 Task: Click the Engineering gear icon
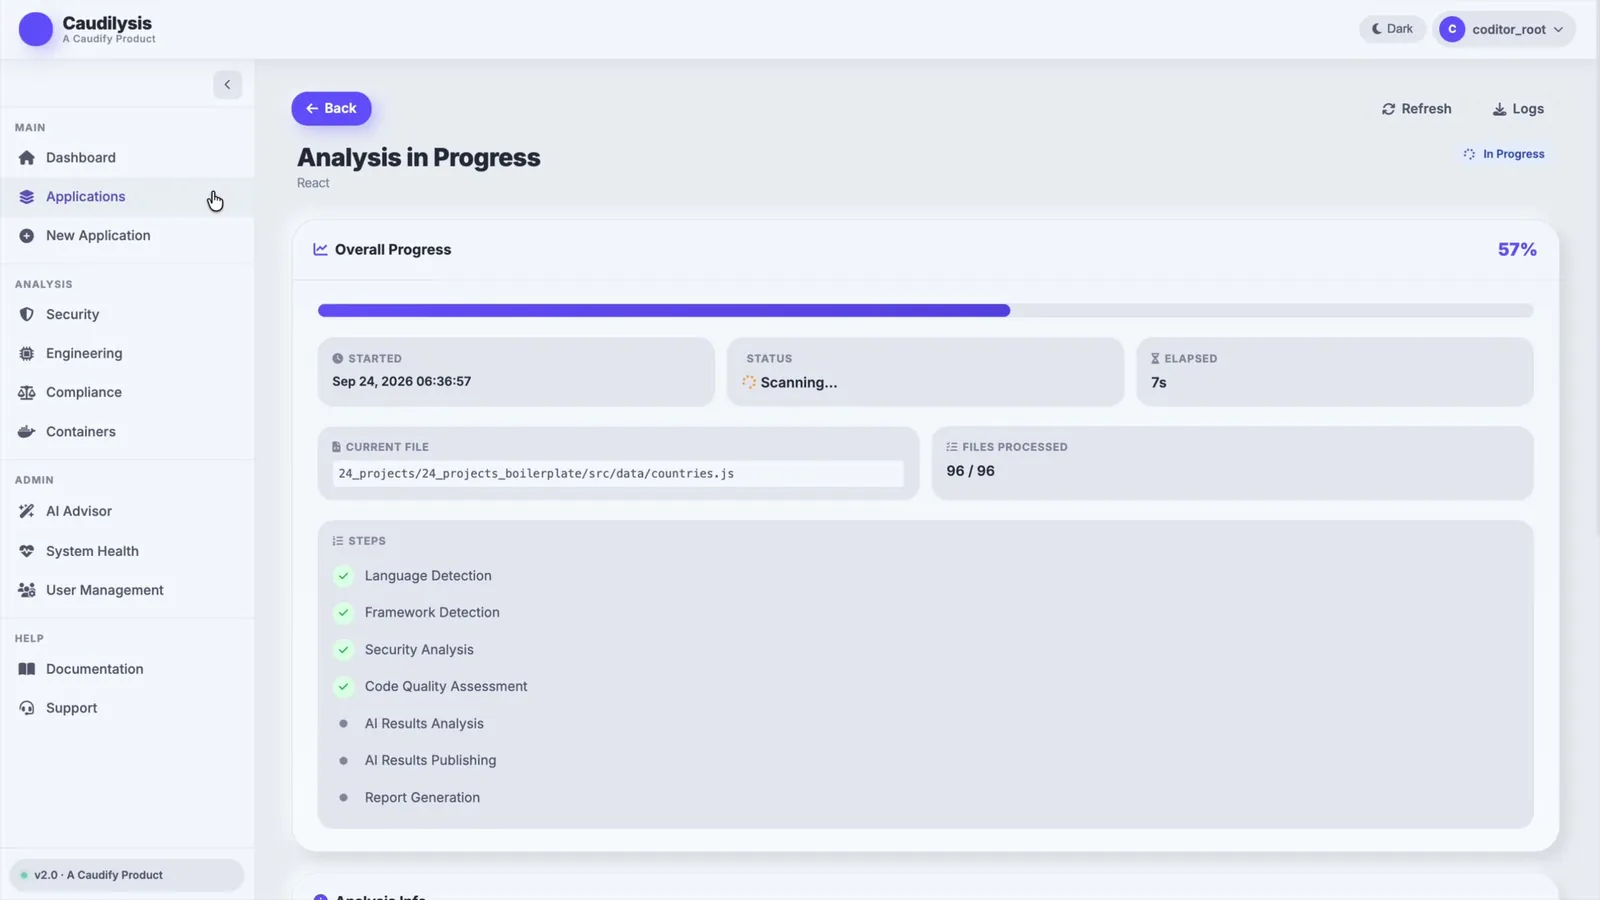pos(27,353)
